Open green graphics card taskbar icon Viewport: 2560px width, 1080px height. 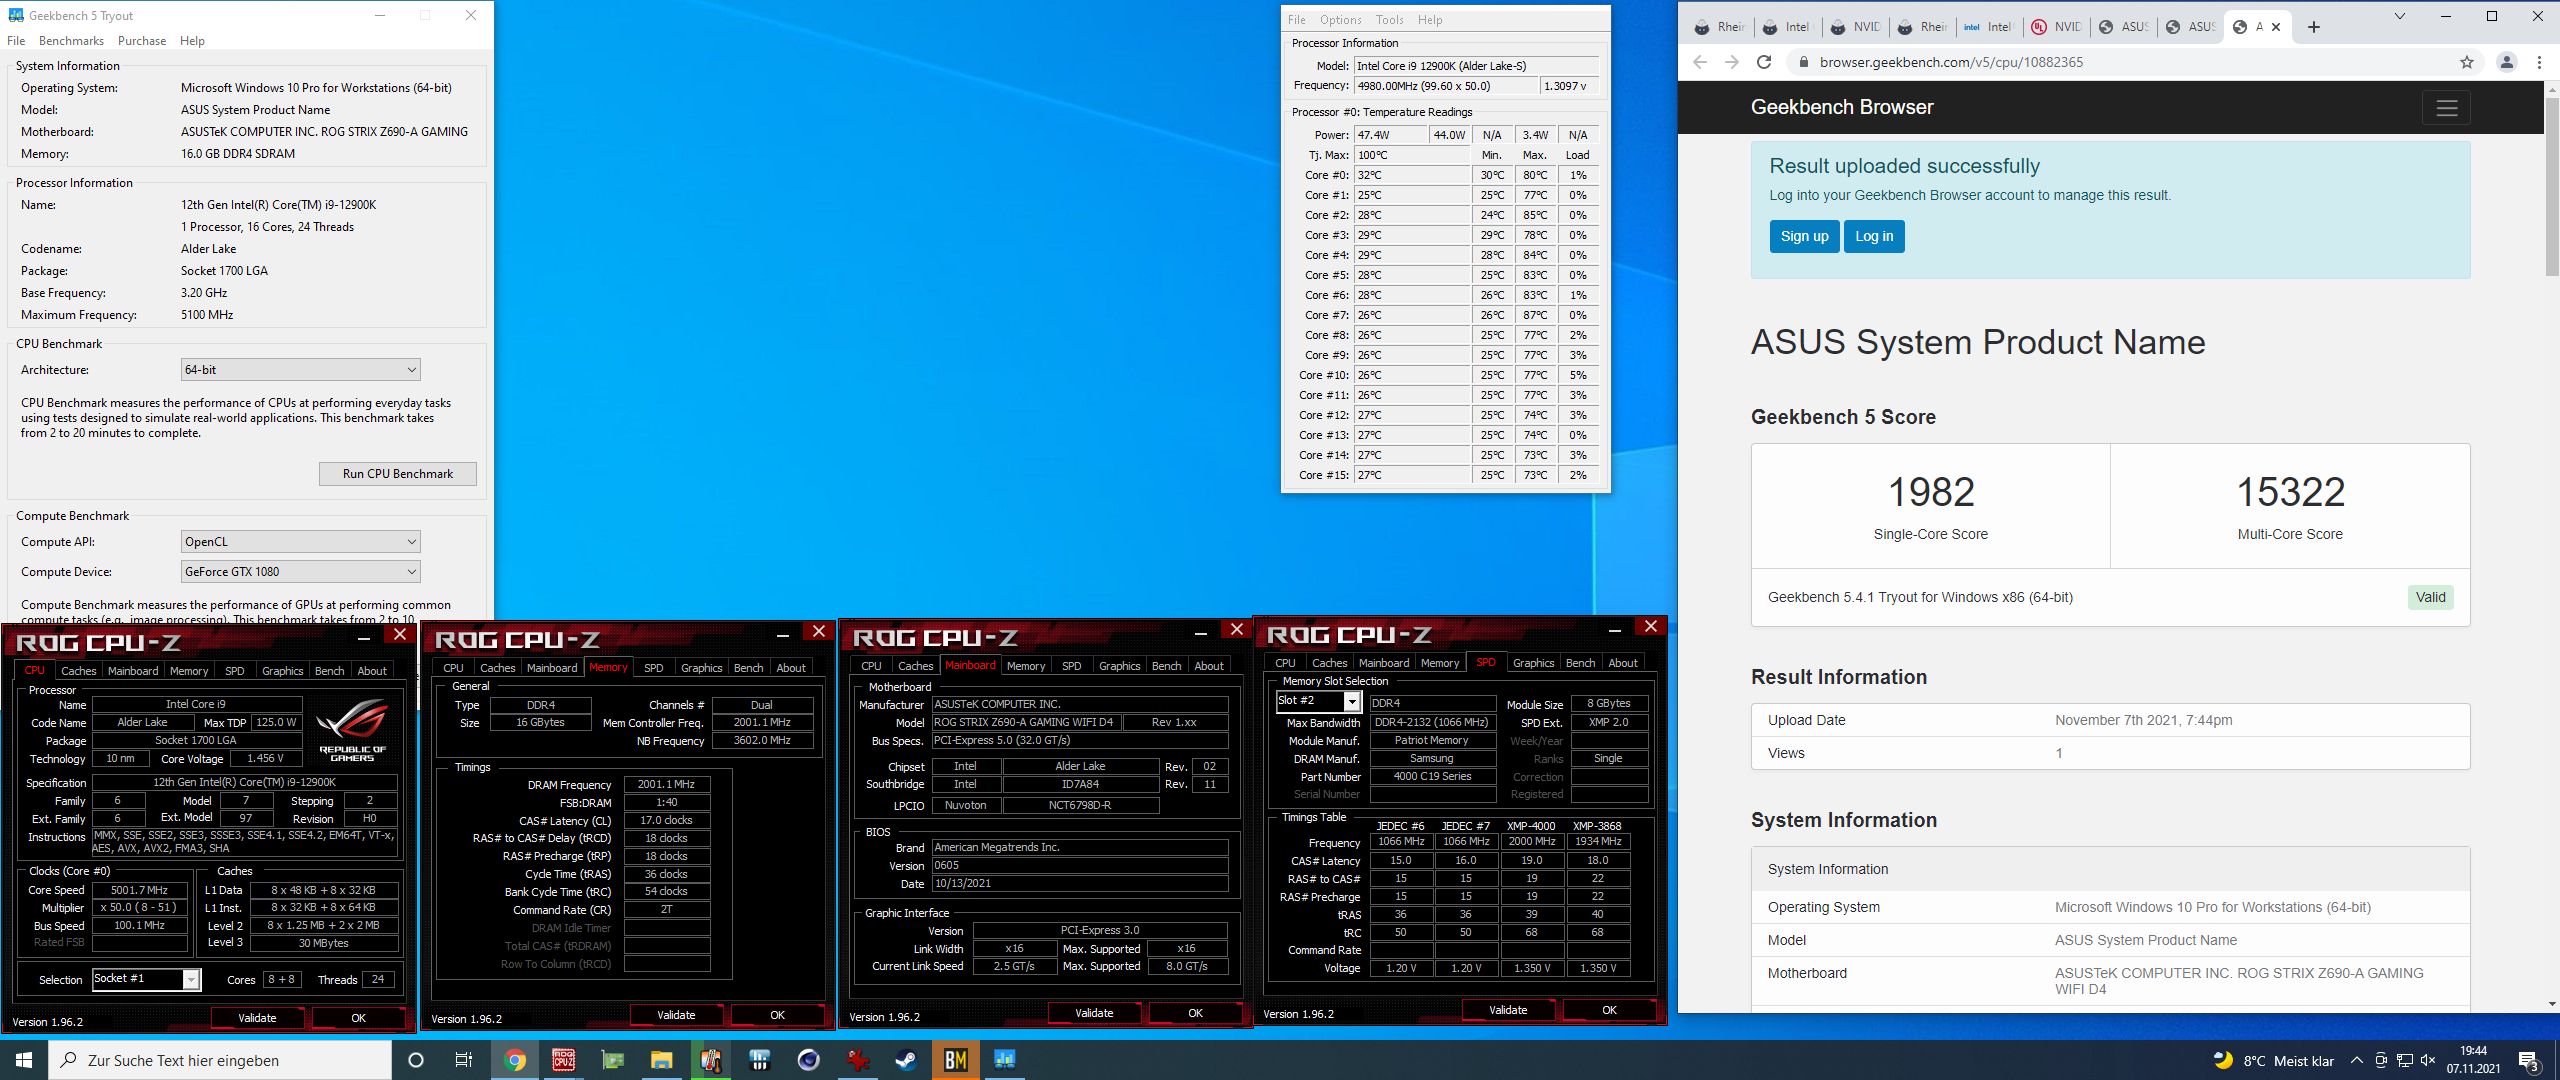613,1060
